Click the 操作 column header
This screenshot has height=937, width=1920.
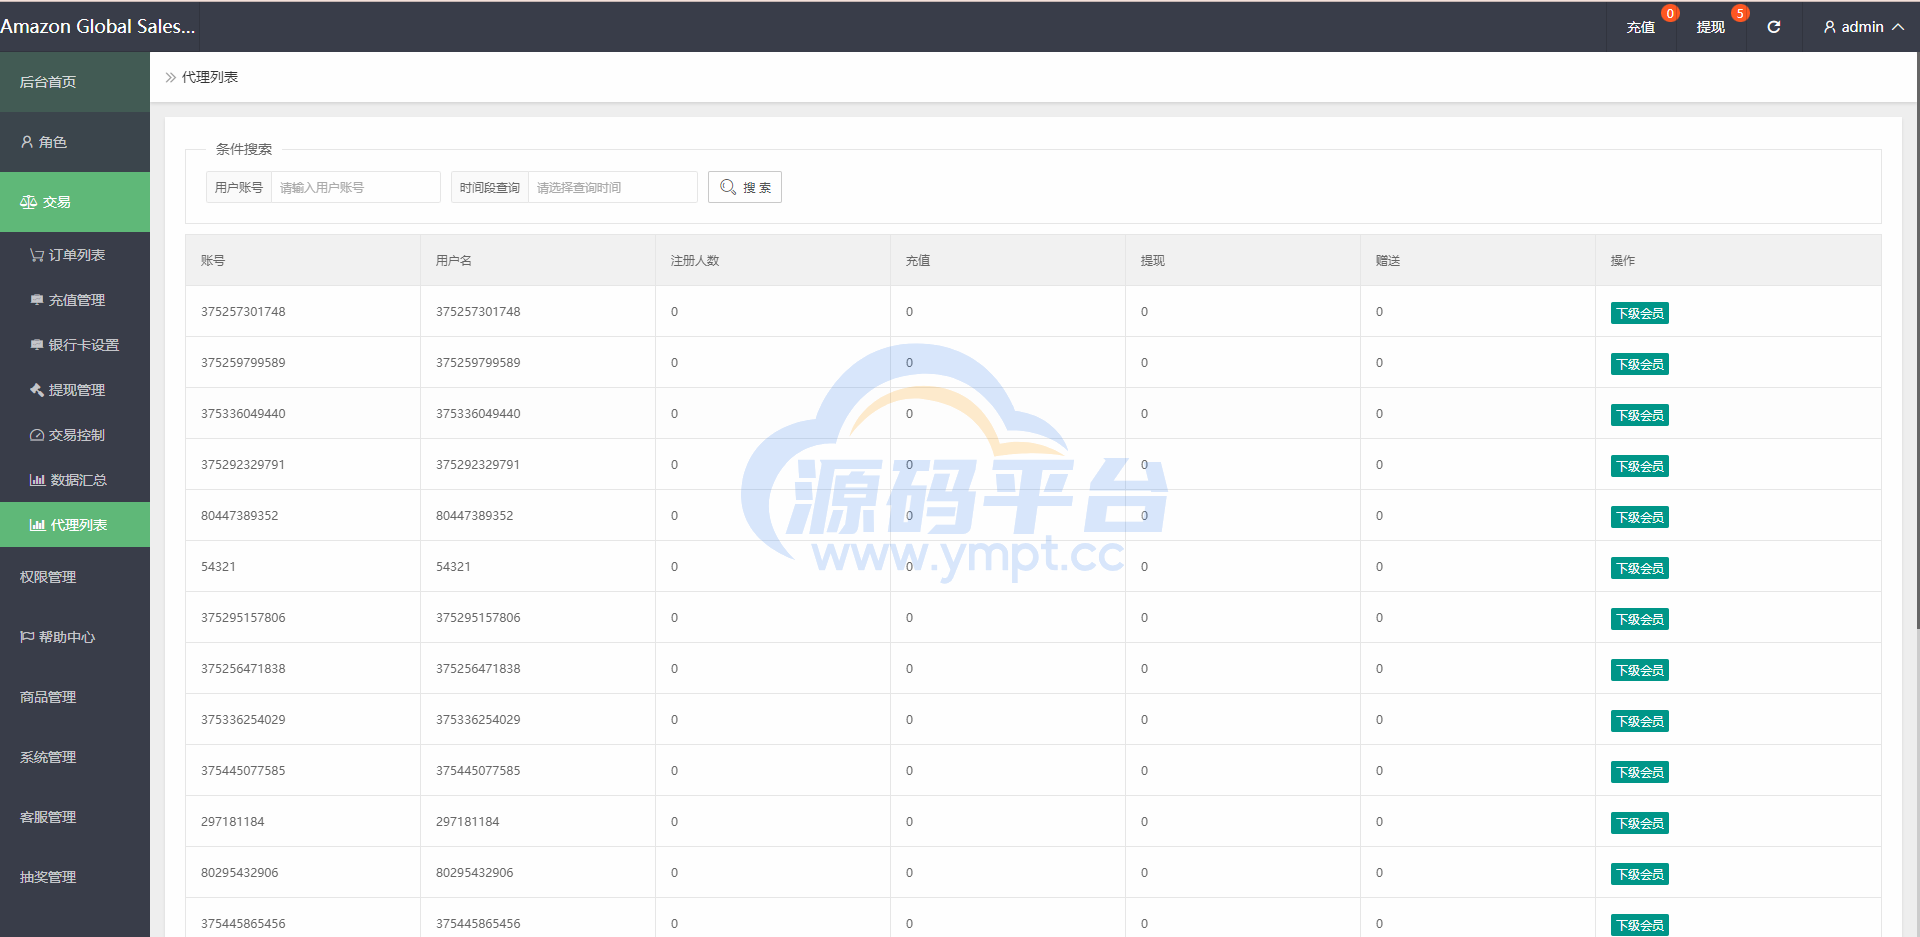point(1738,260)
